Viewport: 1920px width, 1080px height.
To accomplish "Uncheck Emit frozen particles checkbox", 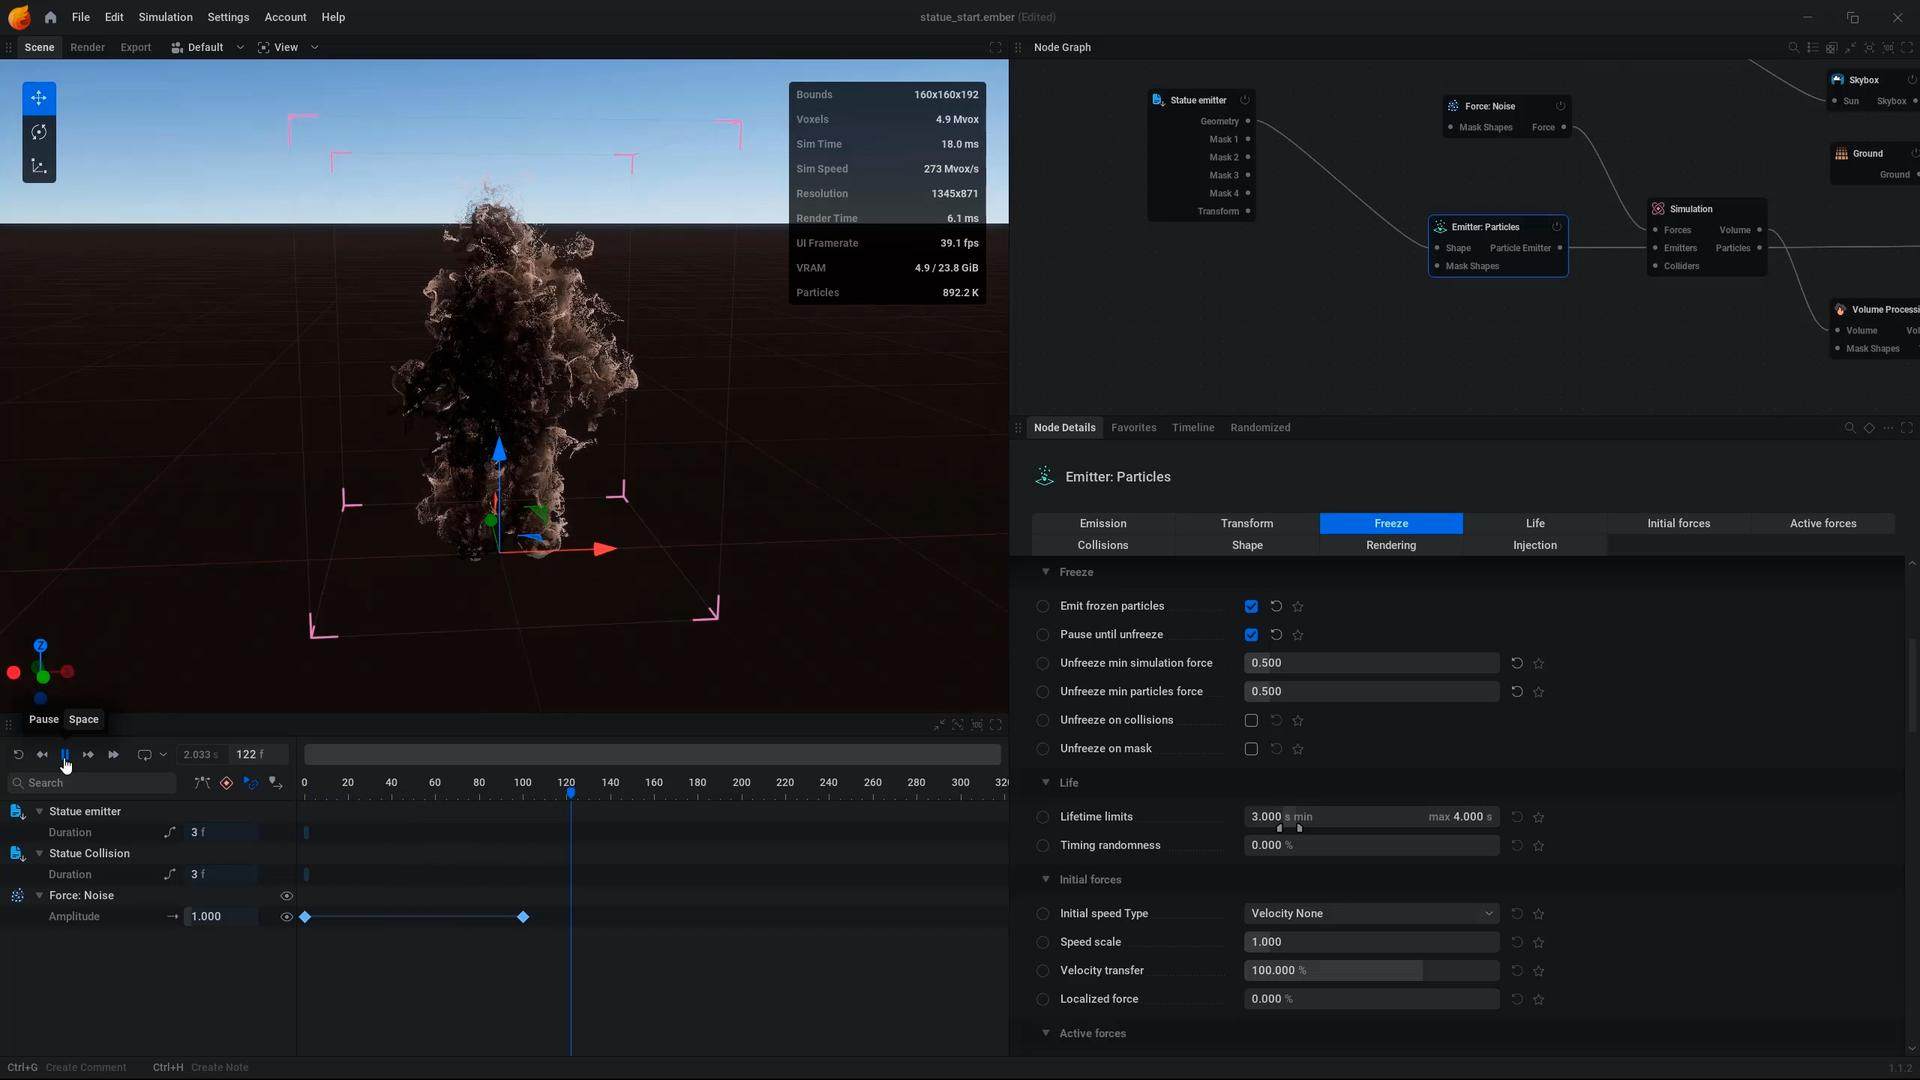I will (1251, 607).
